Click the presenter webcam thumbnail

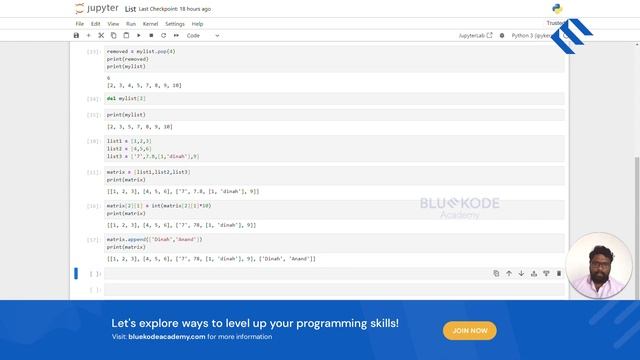tap(599, 265)
